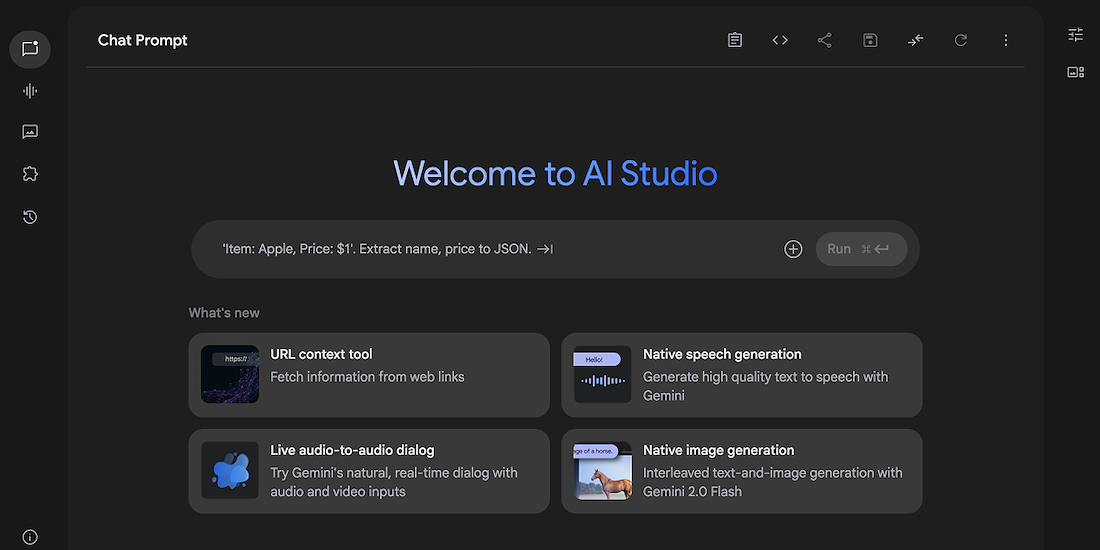Save the prompt with the floppy disk icon
Viewport: 1100px width, 550px height.
(x=870, y=40)
